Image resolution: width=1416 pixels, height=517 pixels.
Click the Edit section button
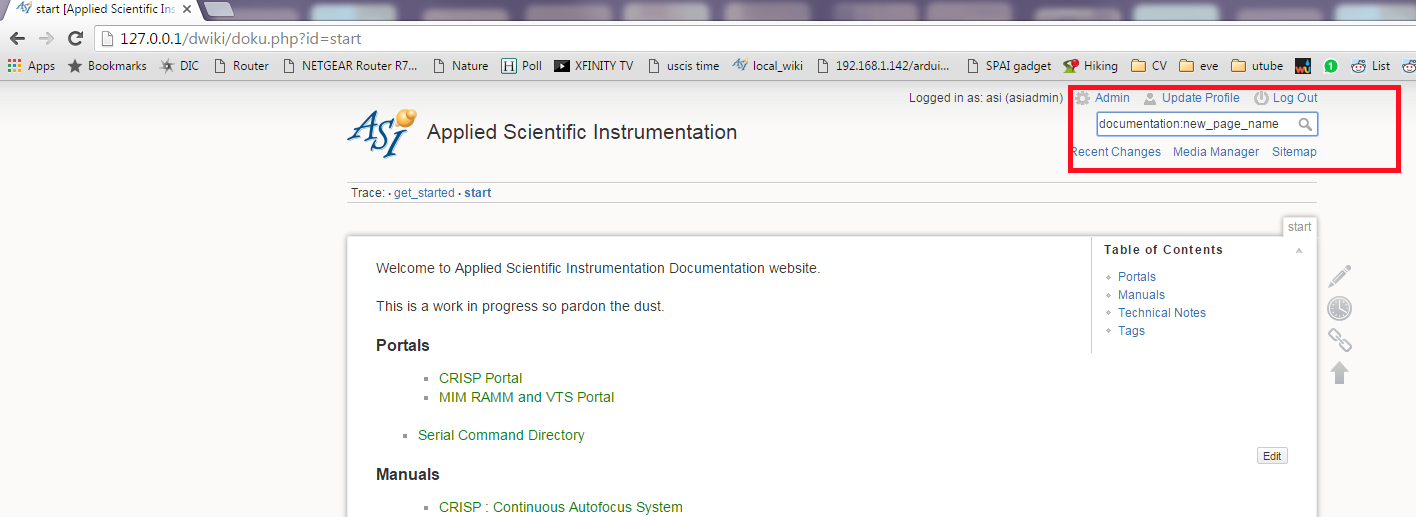[x=1272, y=456]
